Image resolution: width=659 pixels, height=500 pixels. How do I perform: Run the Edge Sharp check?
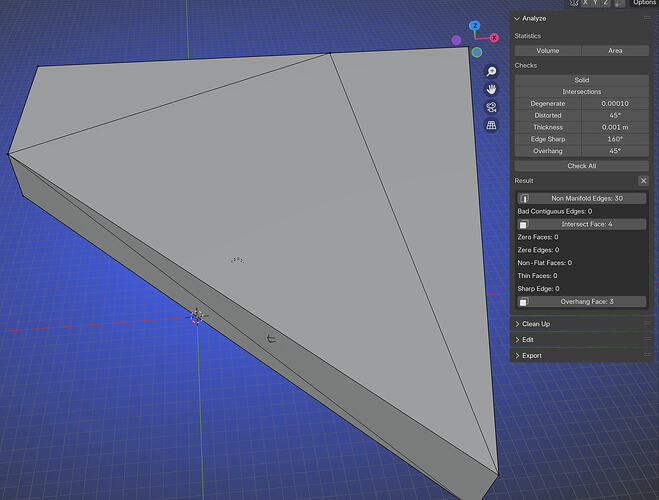point(548,139)
